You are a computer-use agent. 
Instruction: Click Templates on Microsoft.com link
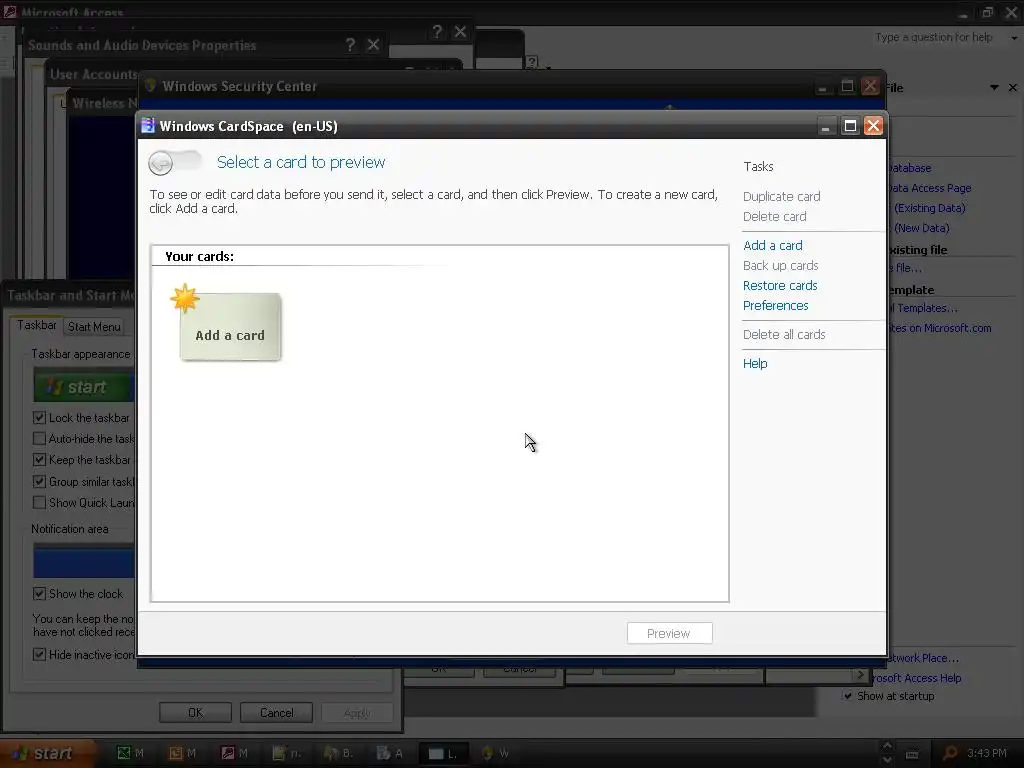(940, 328)
